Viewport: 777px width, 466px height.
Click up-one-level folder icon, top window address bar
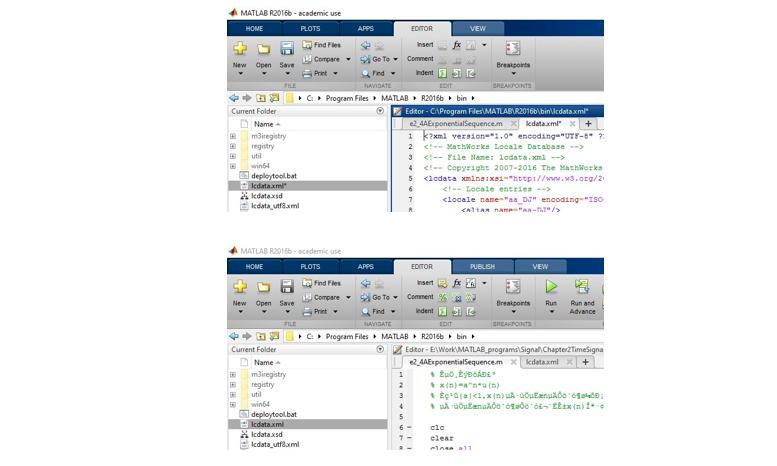tap(261, 98)
